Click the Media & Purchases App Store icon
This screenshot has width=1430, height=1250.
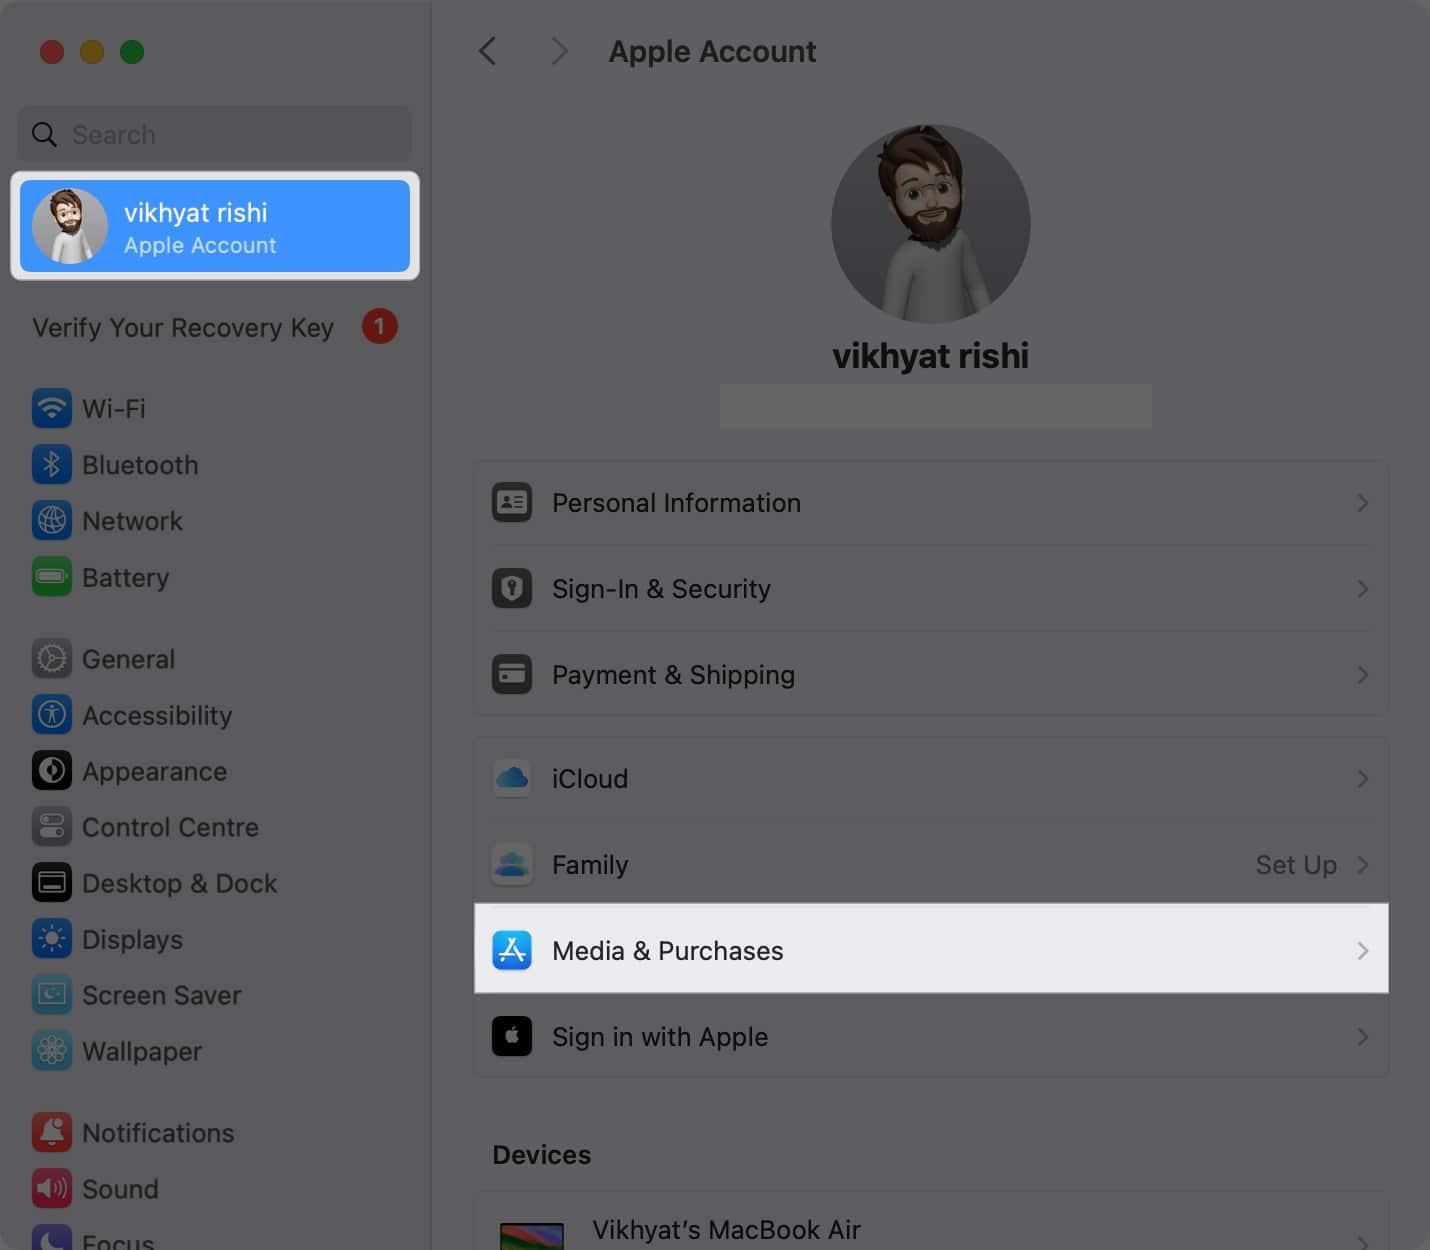coord(512,951)
